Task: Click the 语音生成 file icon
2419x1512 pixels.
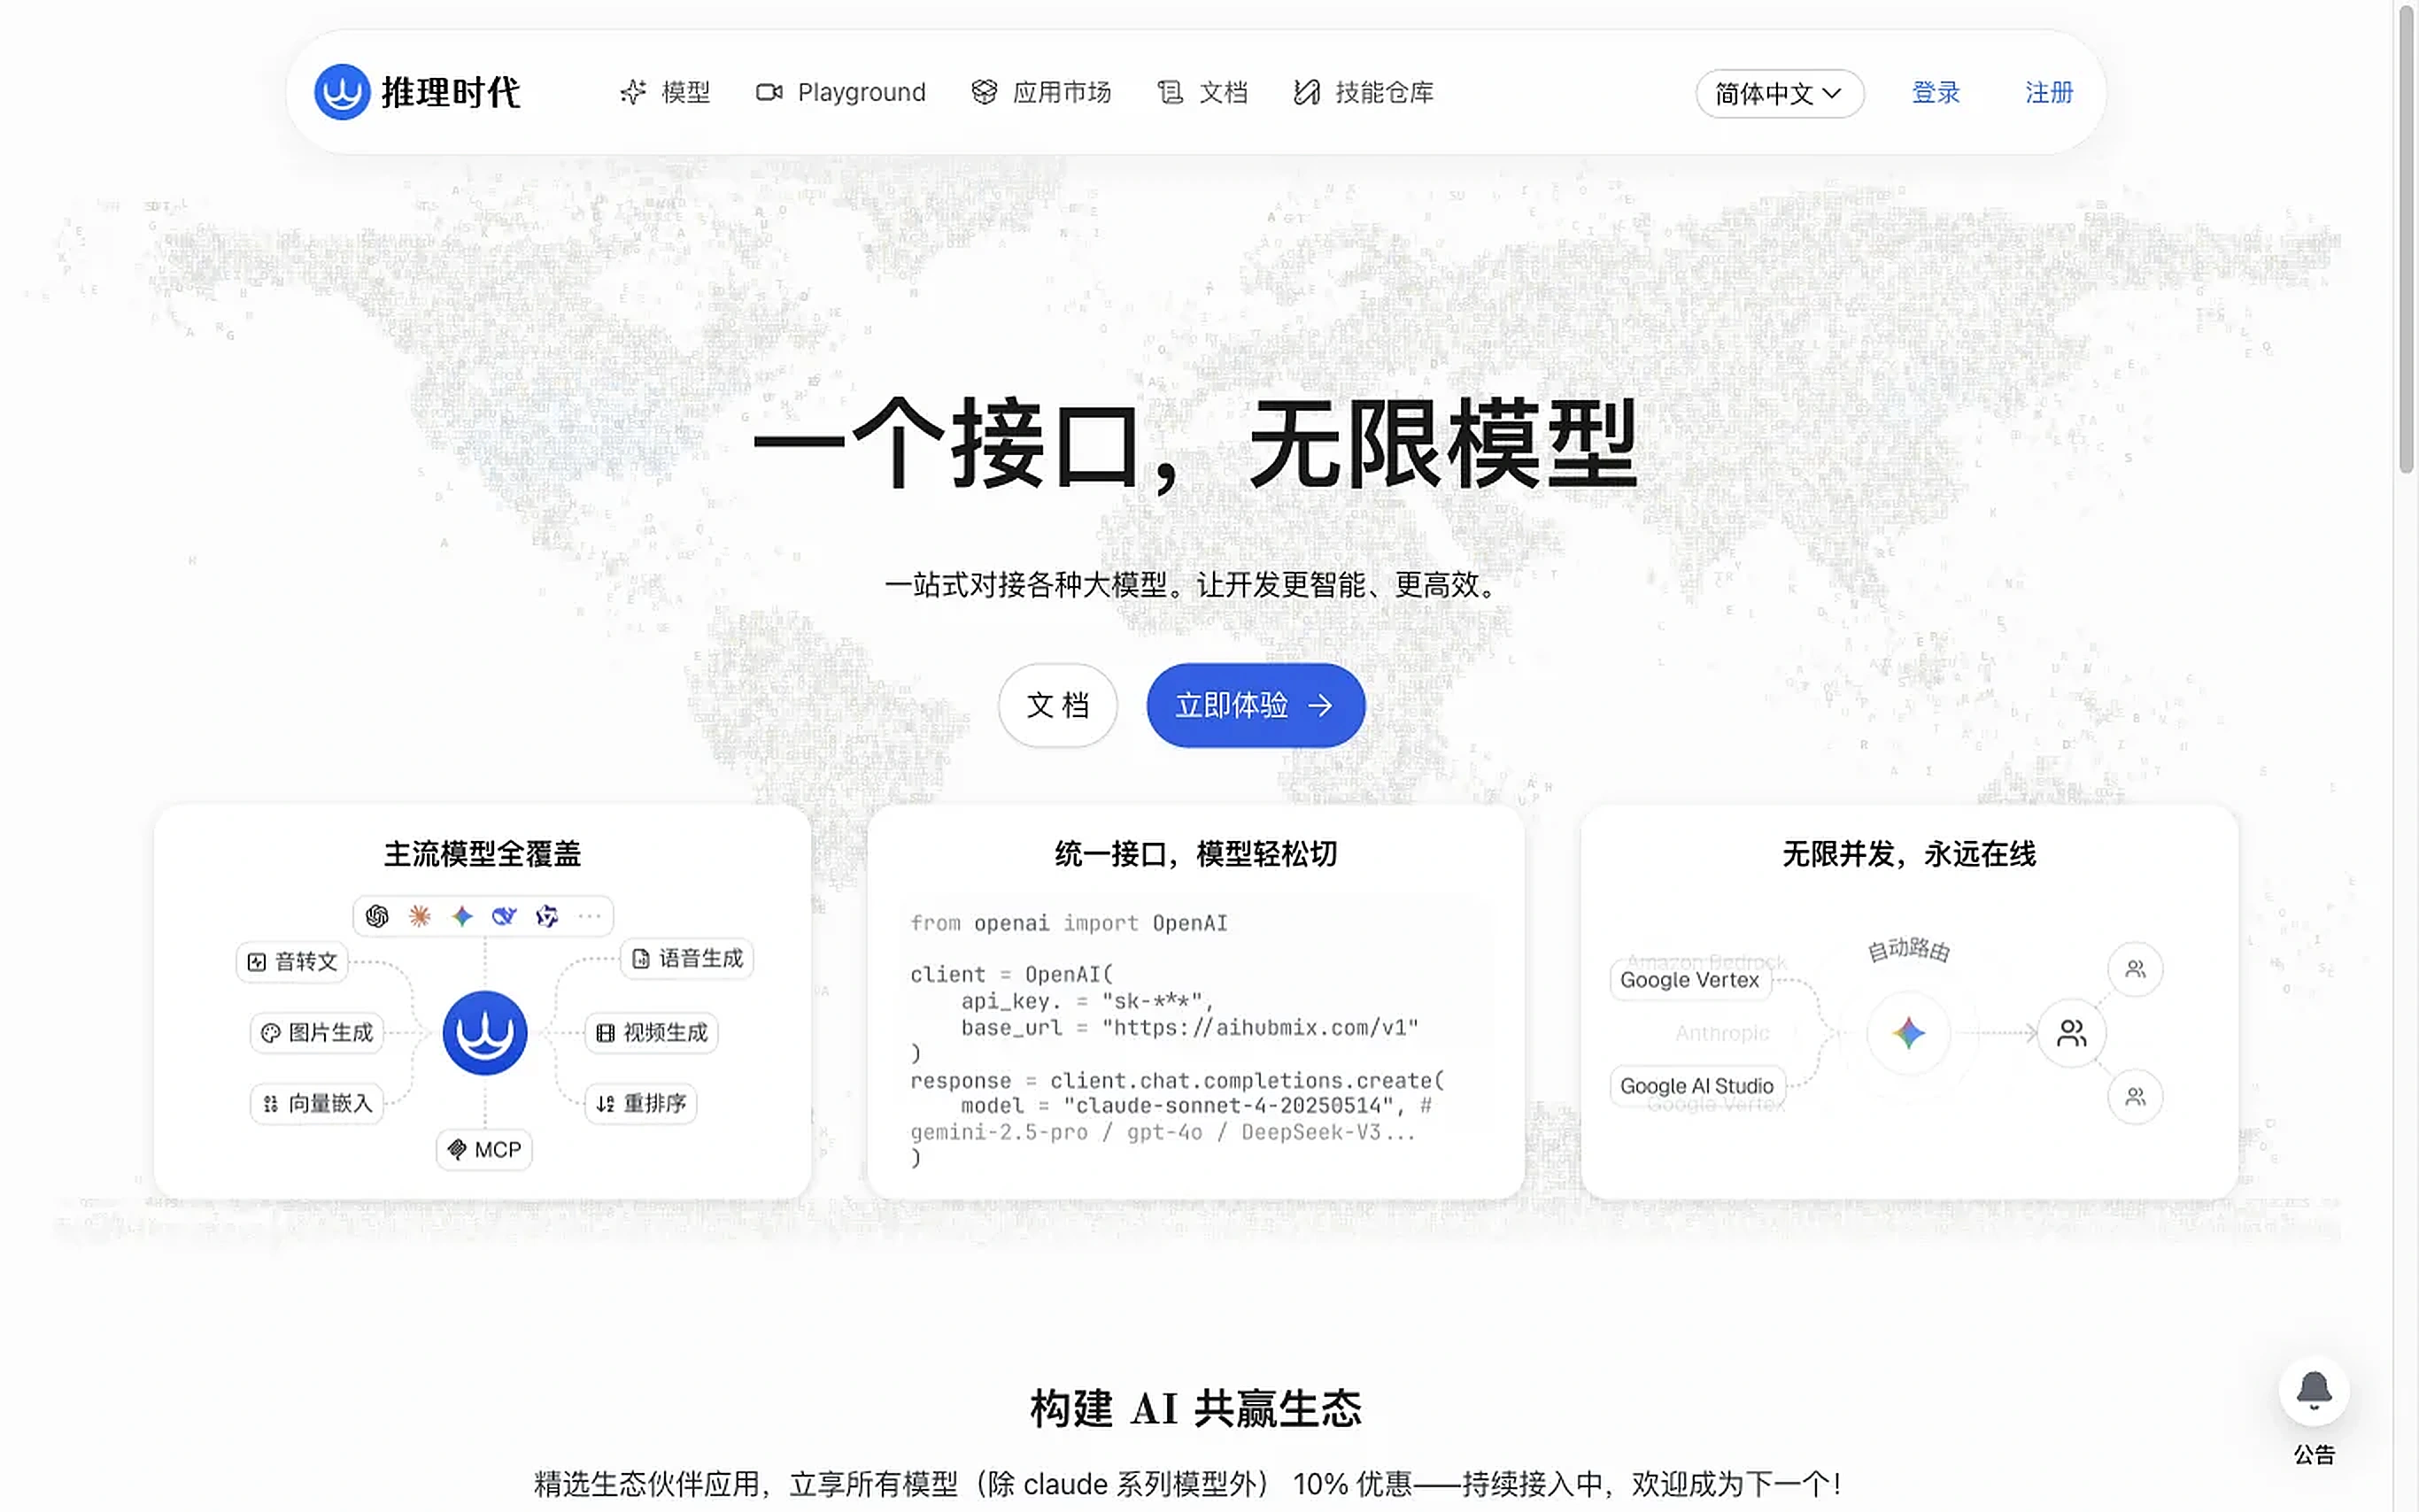Action: [x=641, y=958]
